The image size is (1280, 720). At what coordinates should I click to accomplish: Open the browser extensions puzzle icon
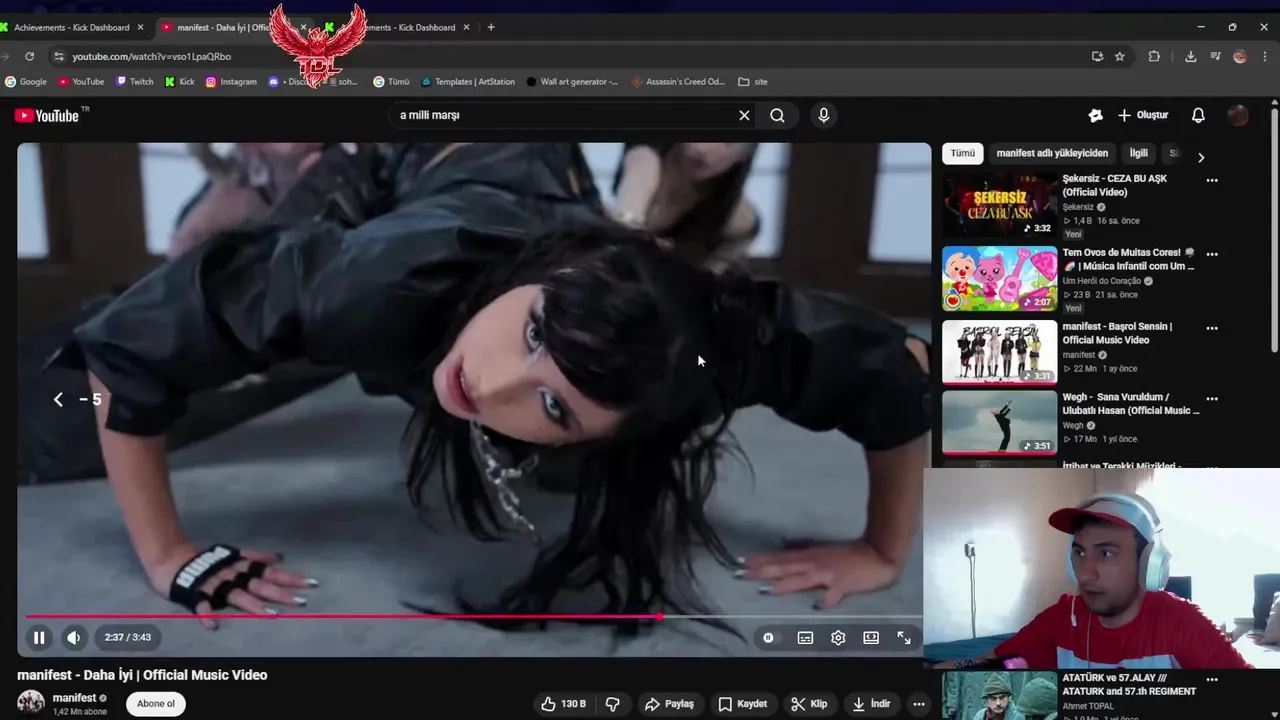point(1154,57)
